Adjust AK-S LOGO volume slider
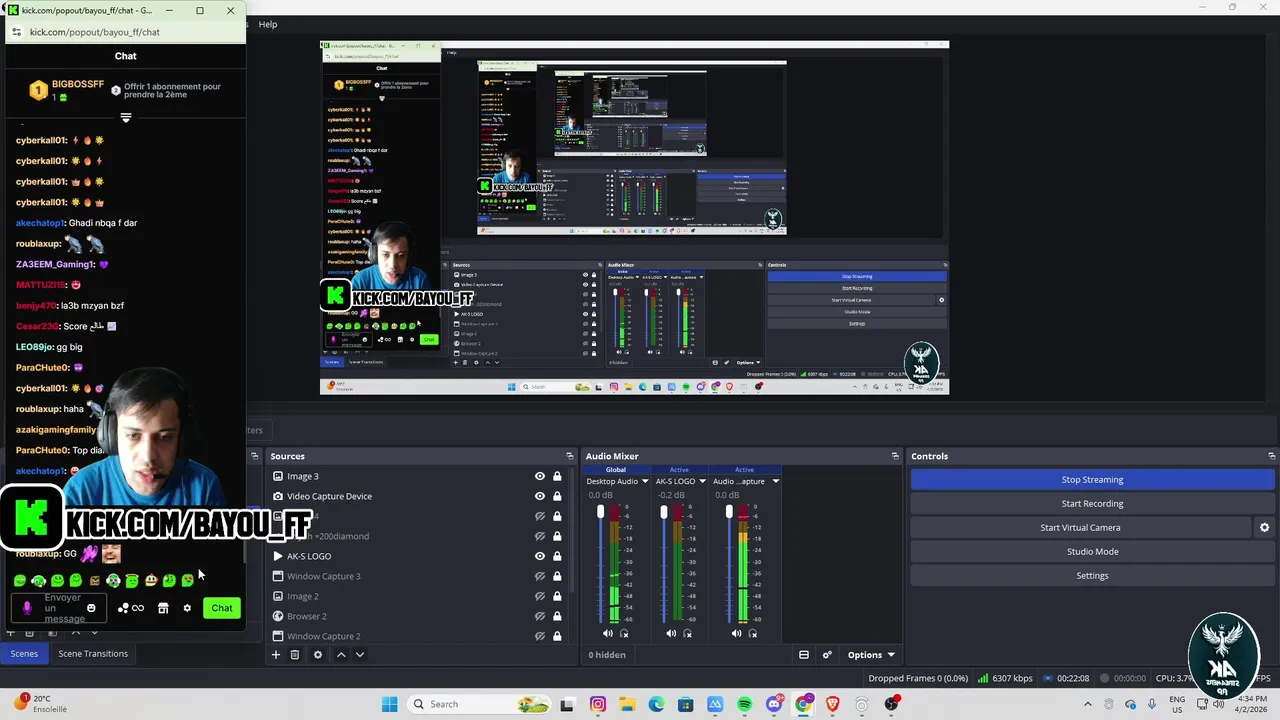Viewport: 1280px width, 720px height. click(x=663, y=513)
